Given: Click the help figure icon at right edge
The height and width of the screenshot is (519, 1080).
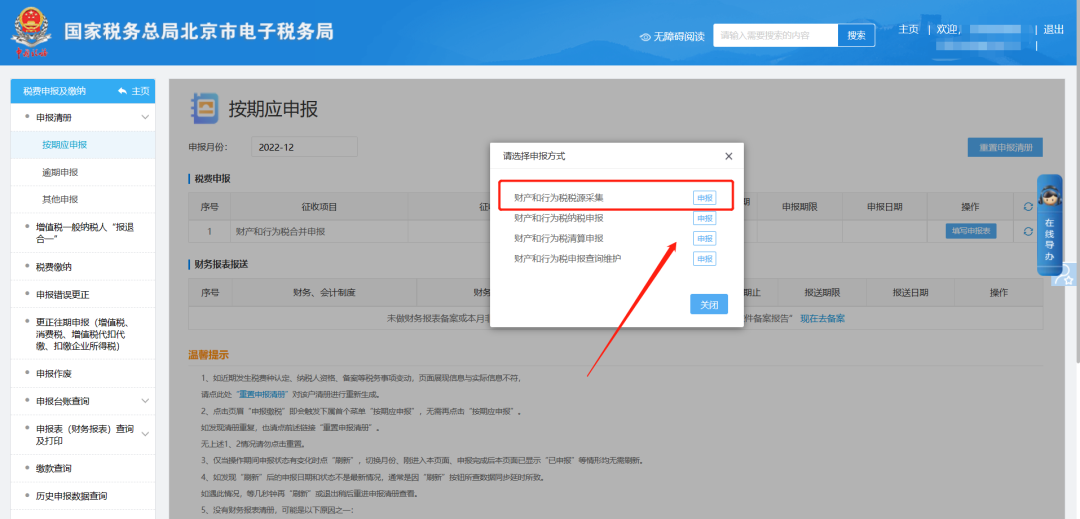Looking at the screenshot, I should tap(1067, 274).
